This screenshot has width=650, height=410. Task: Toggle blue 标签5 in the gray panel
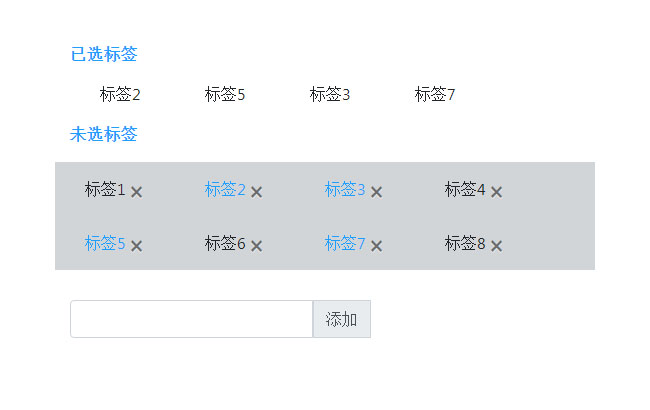(x=105, y=243)
